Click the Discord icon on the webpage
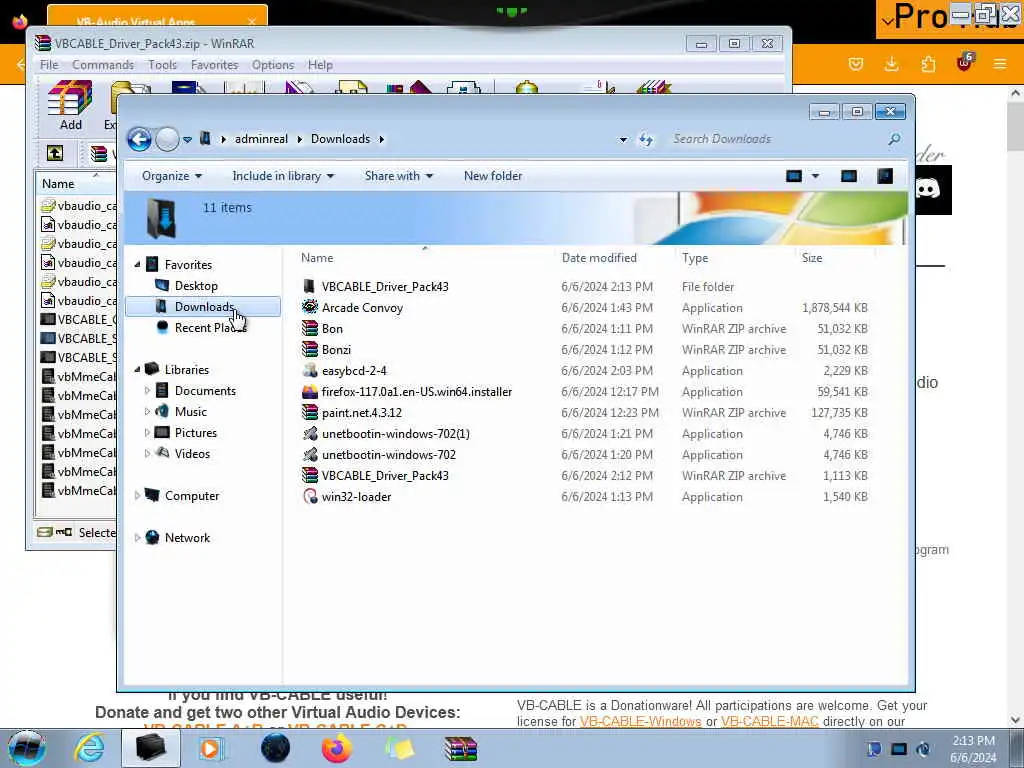Screen dimensions: 1024x768 tap(929, 190)
